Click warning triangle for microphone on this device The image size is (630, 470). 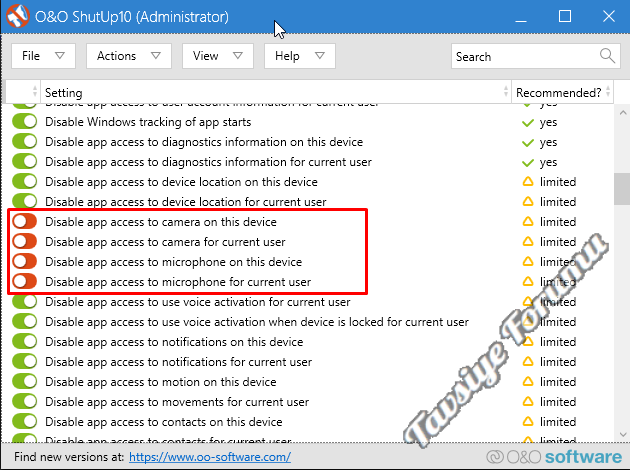point(528,262)
